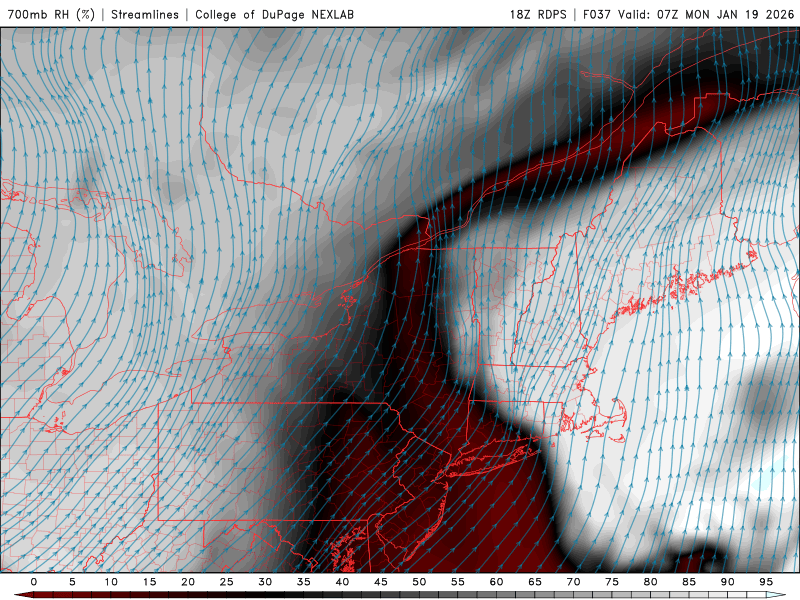Click the '20' tick label on the color scale

pos(188,582)
